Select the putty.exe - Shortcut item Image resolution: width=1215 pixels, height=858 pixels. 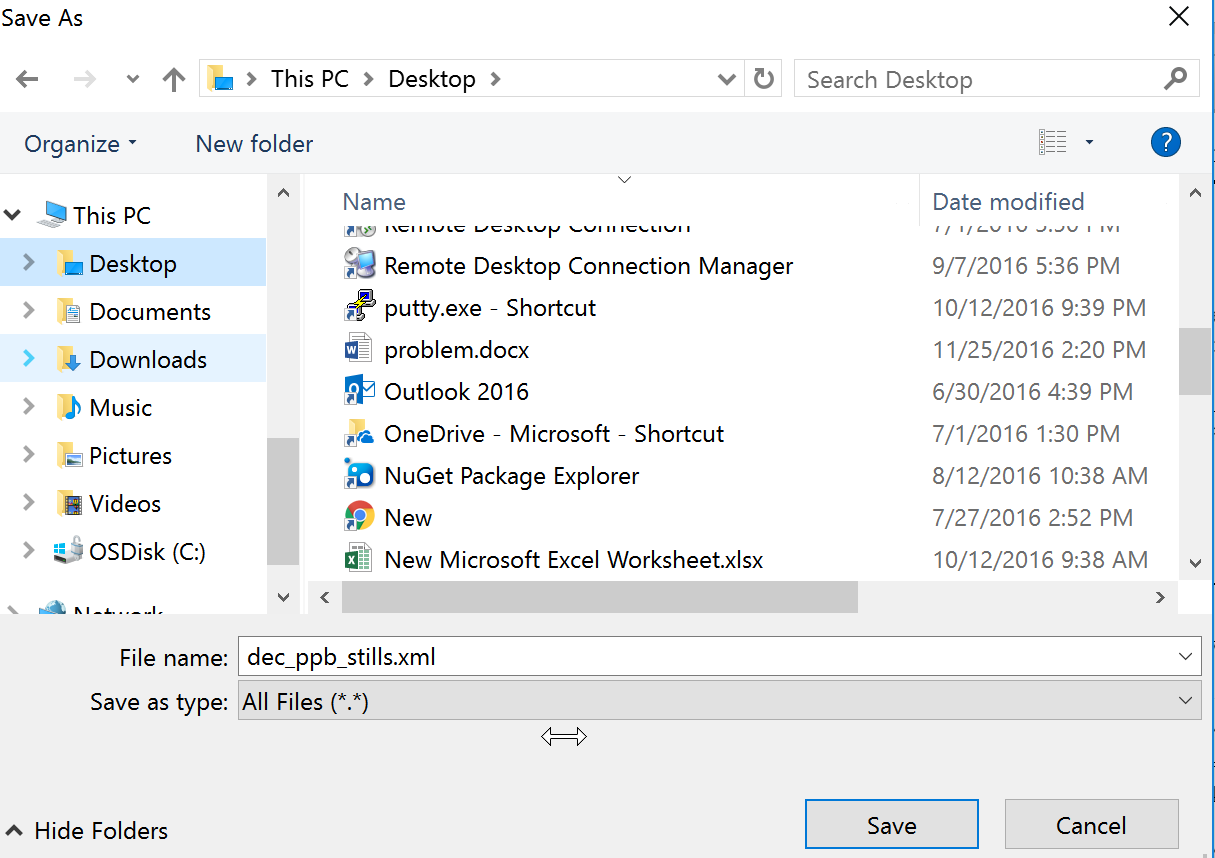coord(490,307)
